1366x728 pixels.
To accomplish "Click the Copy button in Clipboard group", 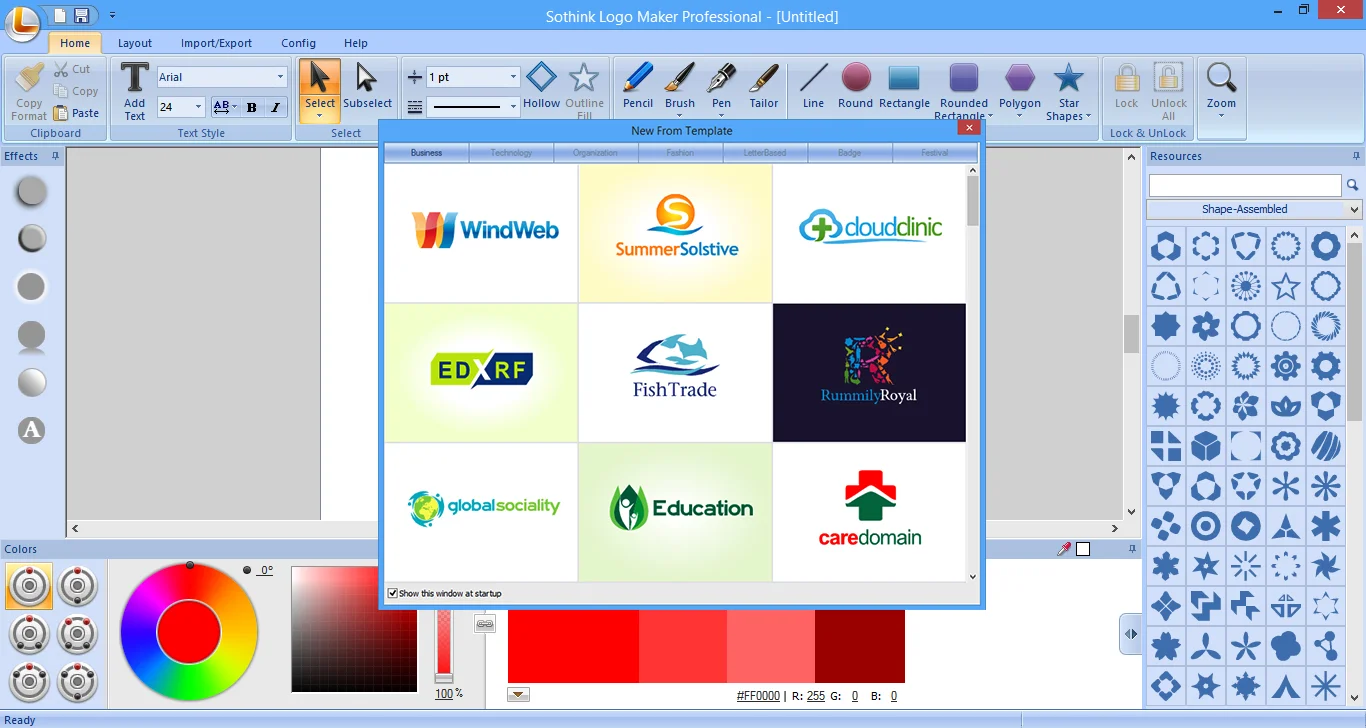I will 76,91.
